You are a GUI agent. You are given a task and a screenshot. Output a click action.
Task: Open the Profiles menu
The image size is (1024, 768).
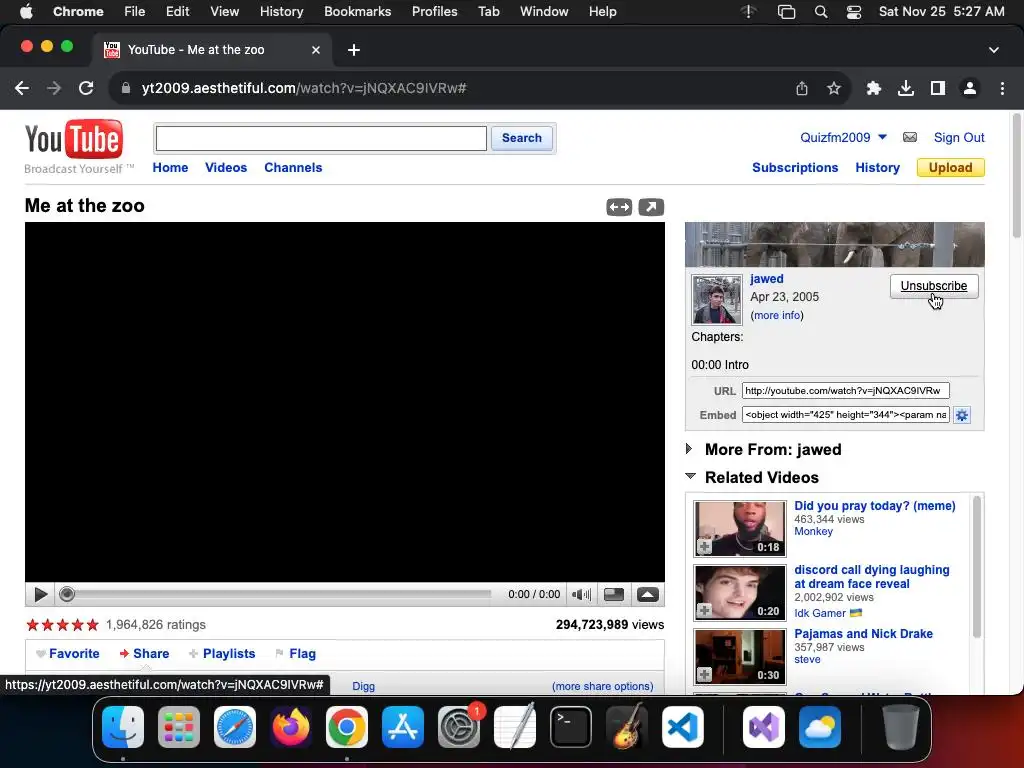click(434, 12)
